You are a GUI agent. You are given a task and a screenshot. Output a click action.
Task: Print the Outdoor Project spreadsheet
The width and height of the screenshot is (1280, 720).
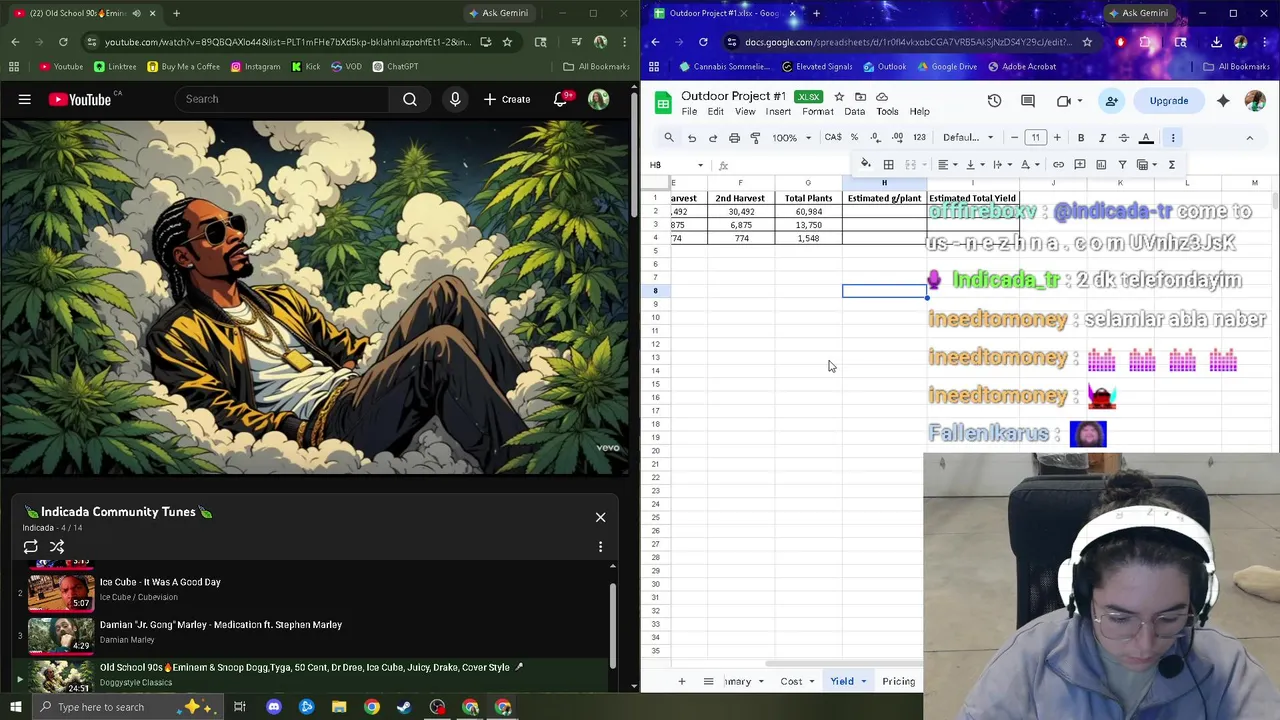pyautogui.click(x=734, y=138)
